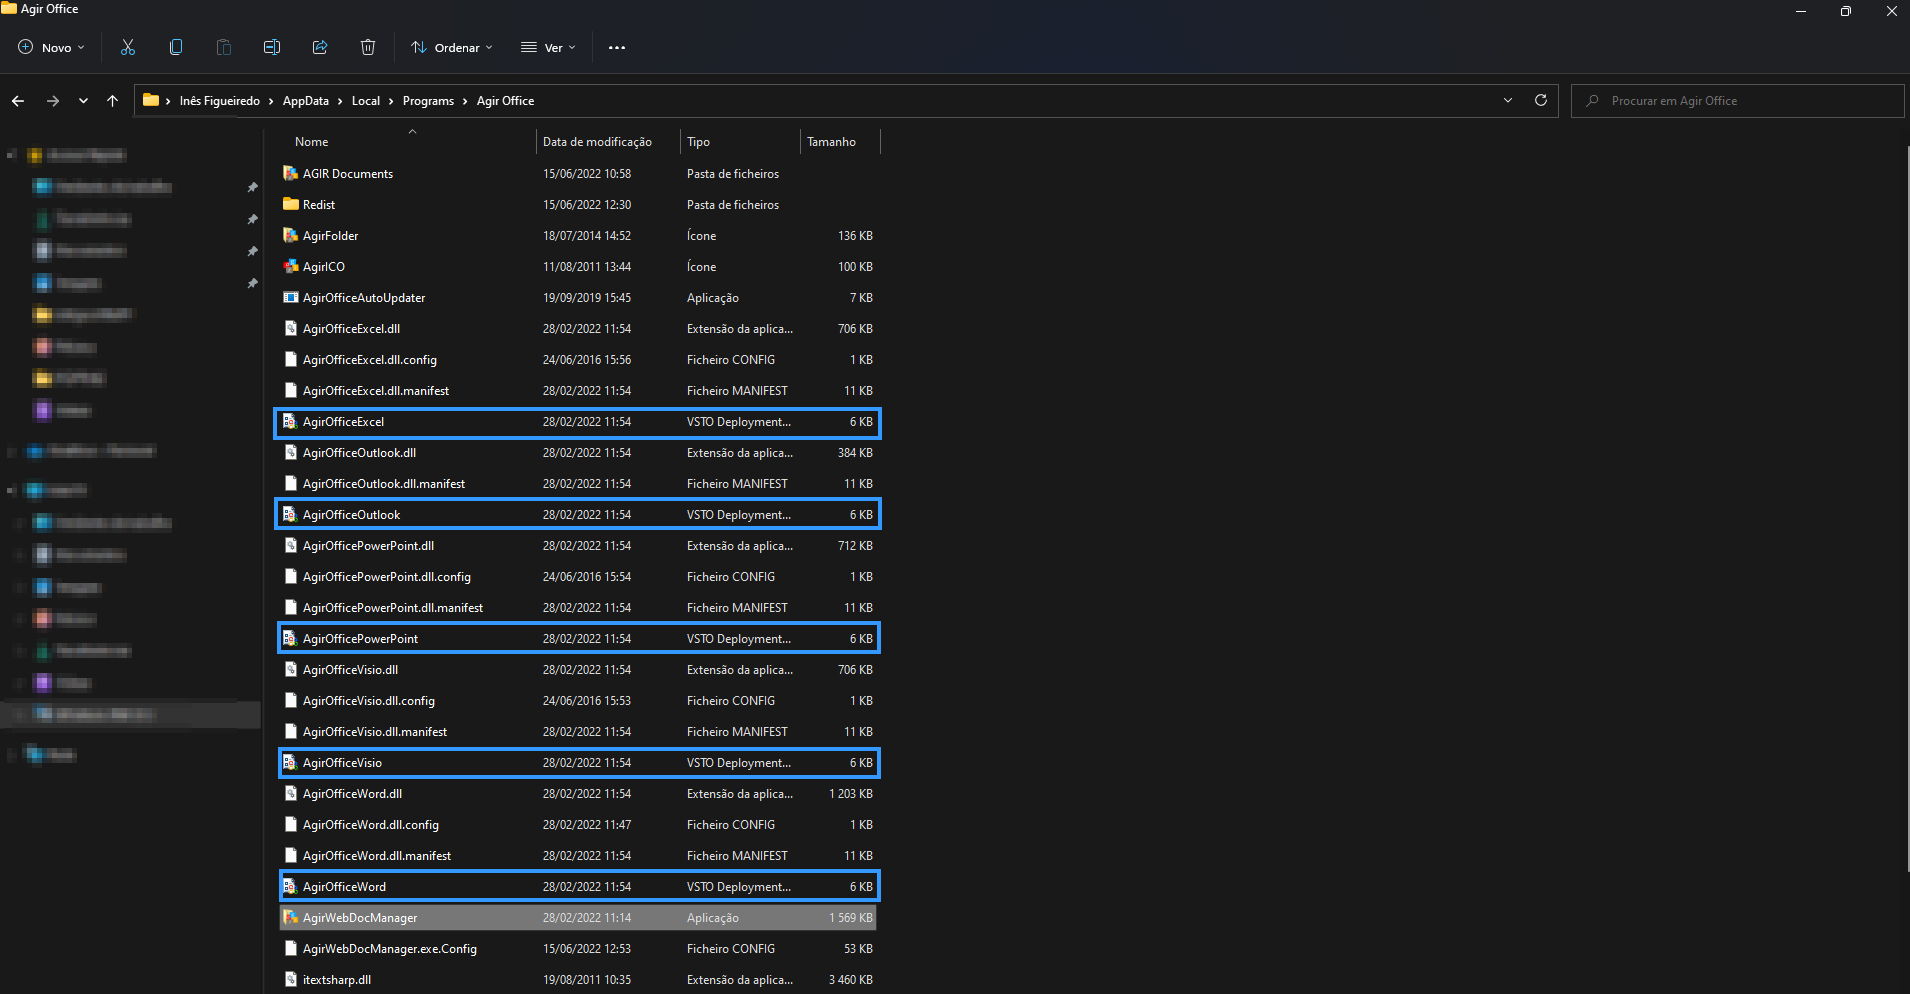
Task: Open the three-dot more options menu
Action: (x=617, y=47)
